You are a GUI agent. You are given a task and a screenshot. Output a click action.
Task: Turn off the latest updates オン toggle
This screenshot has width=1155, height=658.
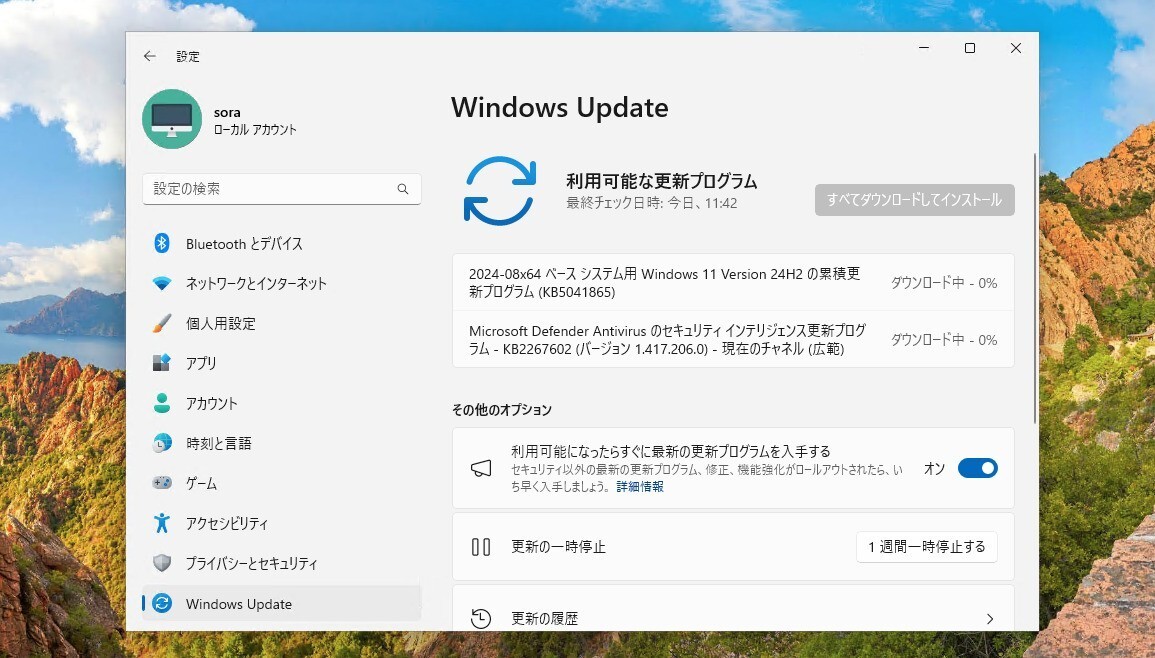[x=977, y=467]
